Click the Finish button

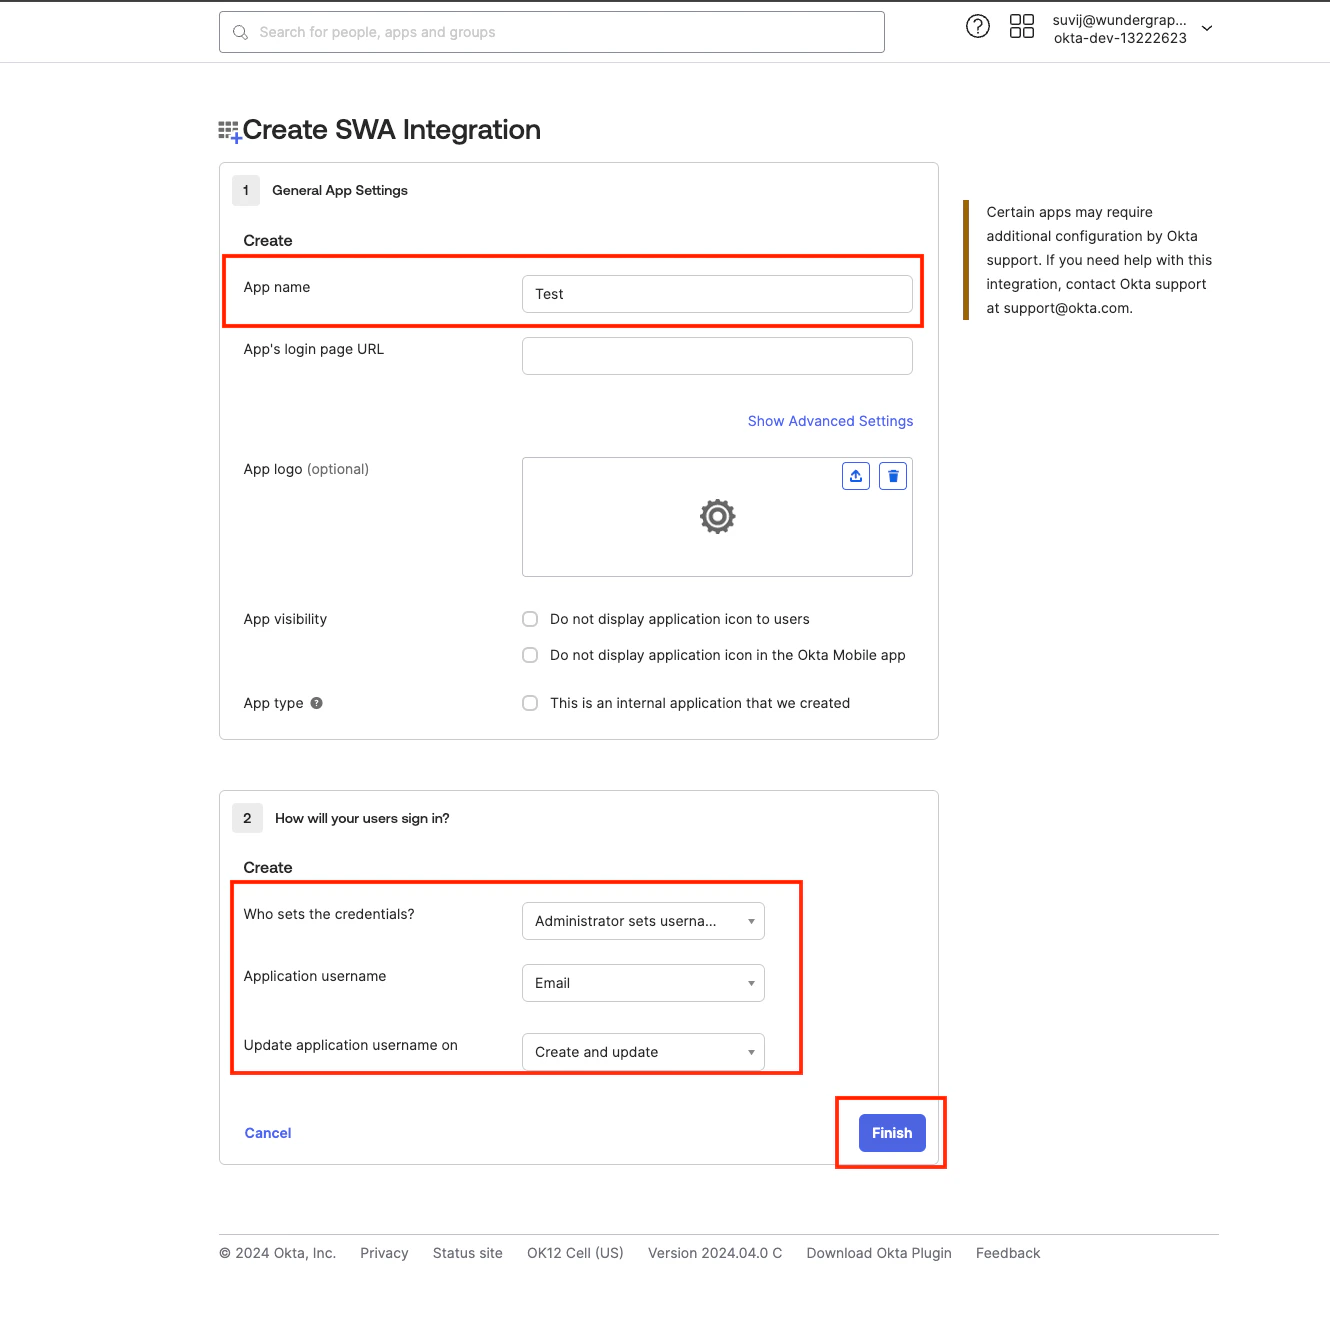tap(891, 1133)
